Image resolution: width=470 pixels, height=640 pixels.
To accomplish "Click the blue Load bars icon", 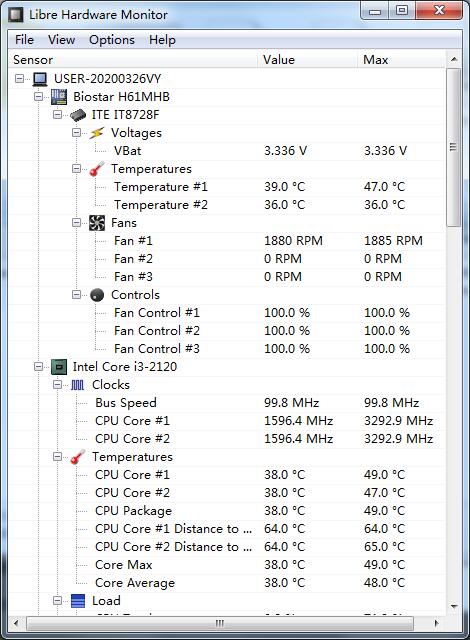I will point(78,601).
